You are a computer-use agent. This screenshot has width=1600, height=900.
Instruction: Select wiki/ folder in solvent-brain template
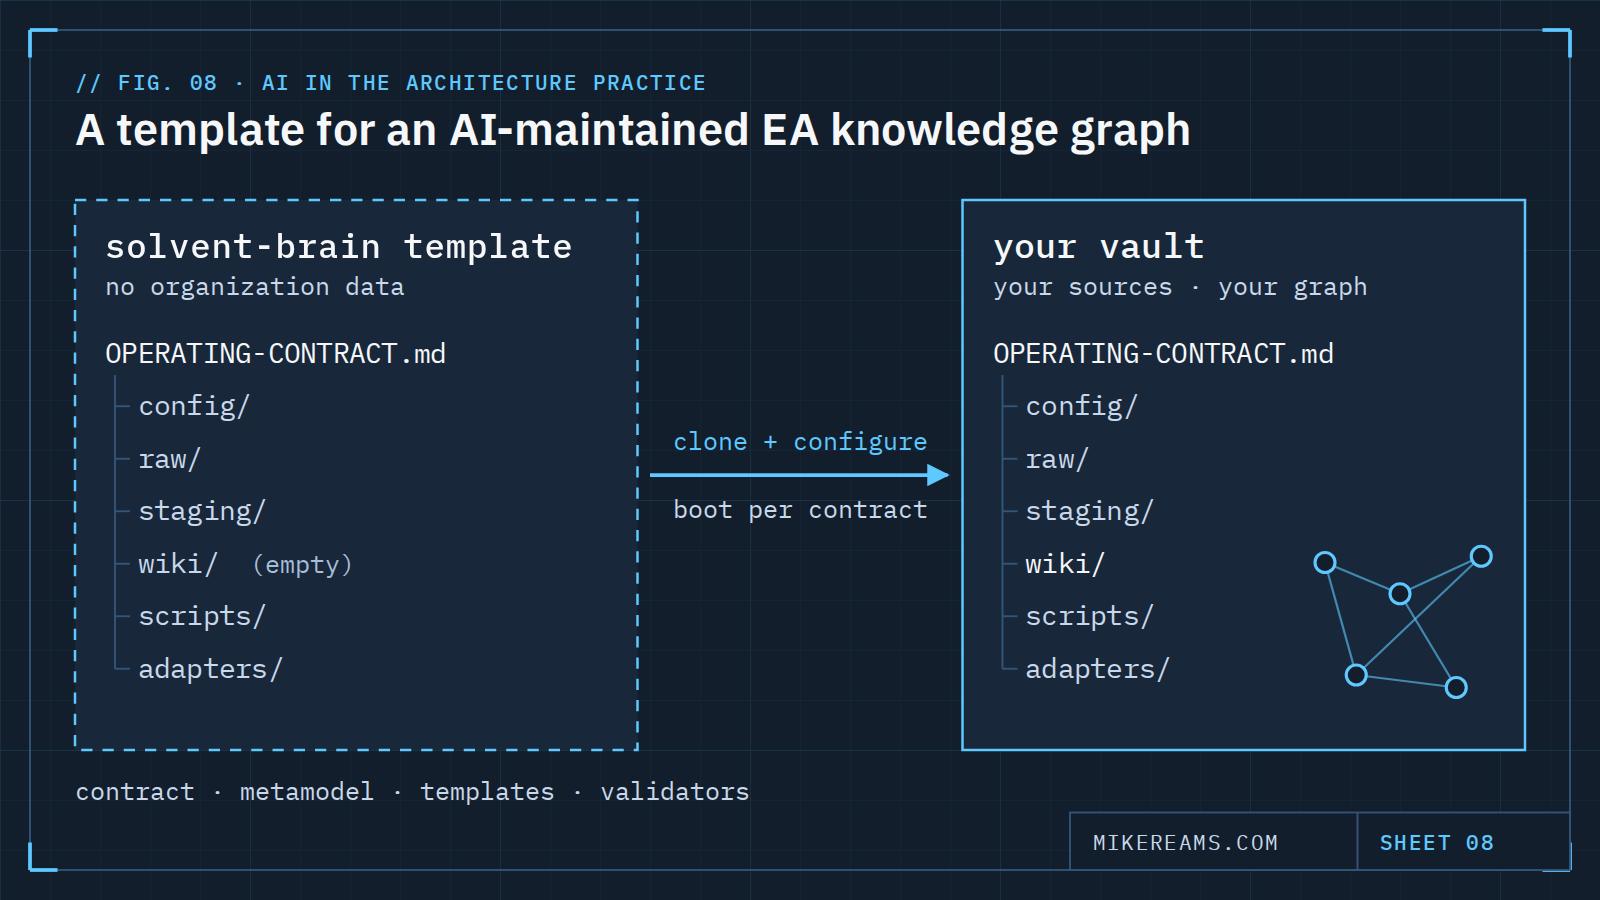(x=177, y=564)
